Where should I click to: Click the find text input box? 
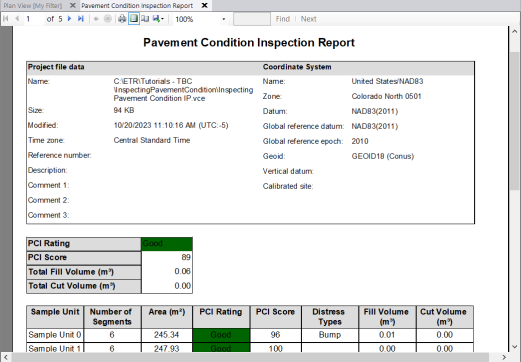[x=252, y=19]
